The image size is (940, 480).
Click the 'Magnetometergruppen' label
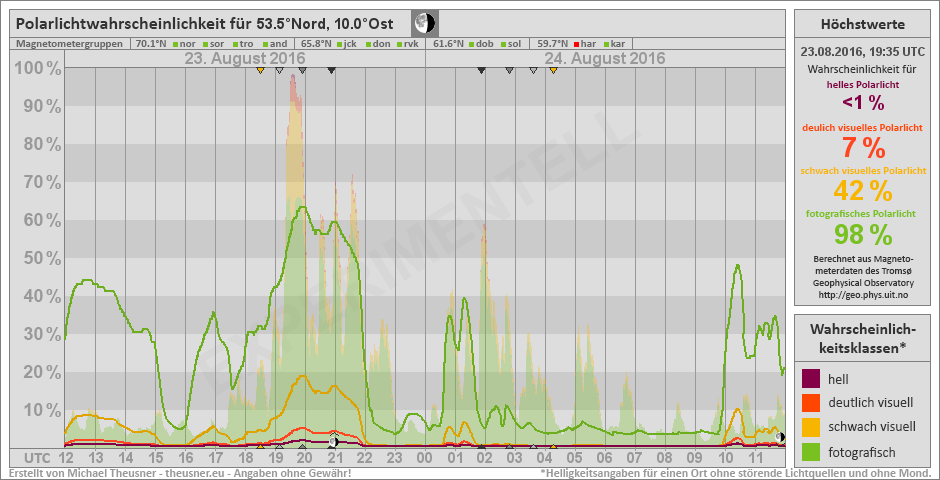70,44
